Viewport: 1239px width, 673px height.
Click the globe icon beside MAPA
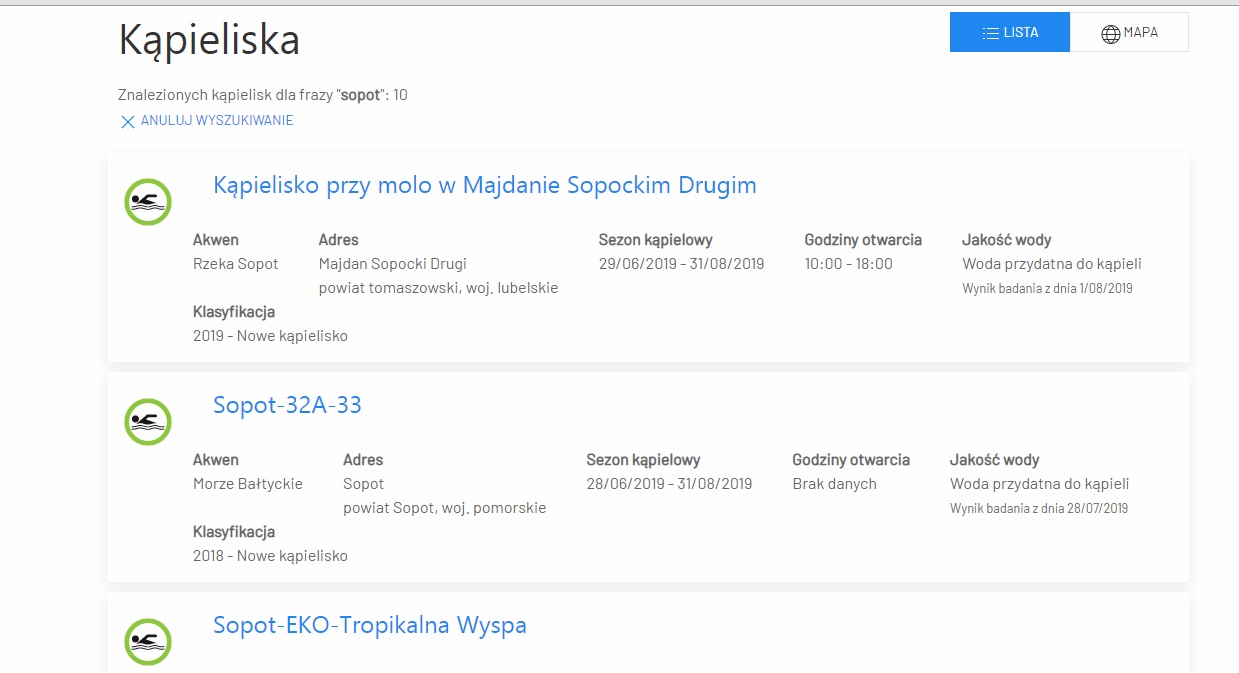coord(1110,34)
